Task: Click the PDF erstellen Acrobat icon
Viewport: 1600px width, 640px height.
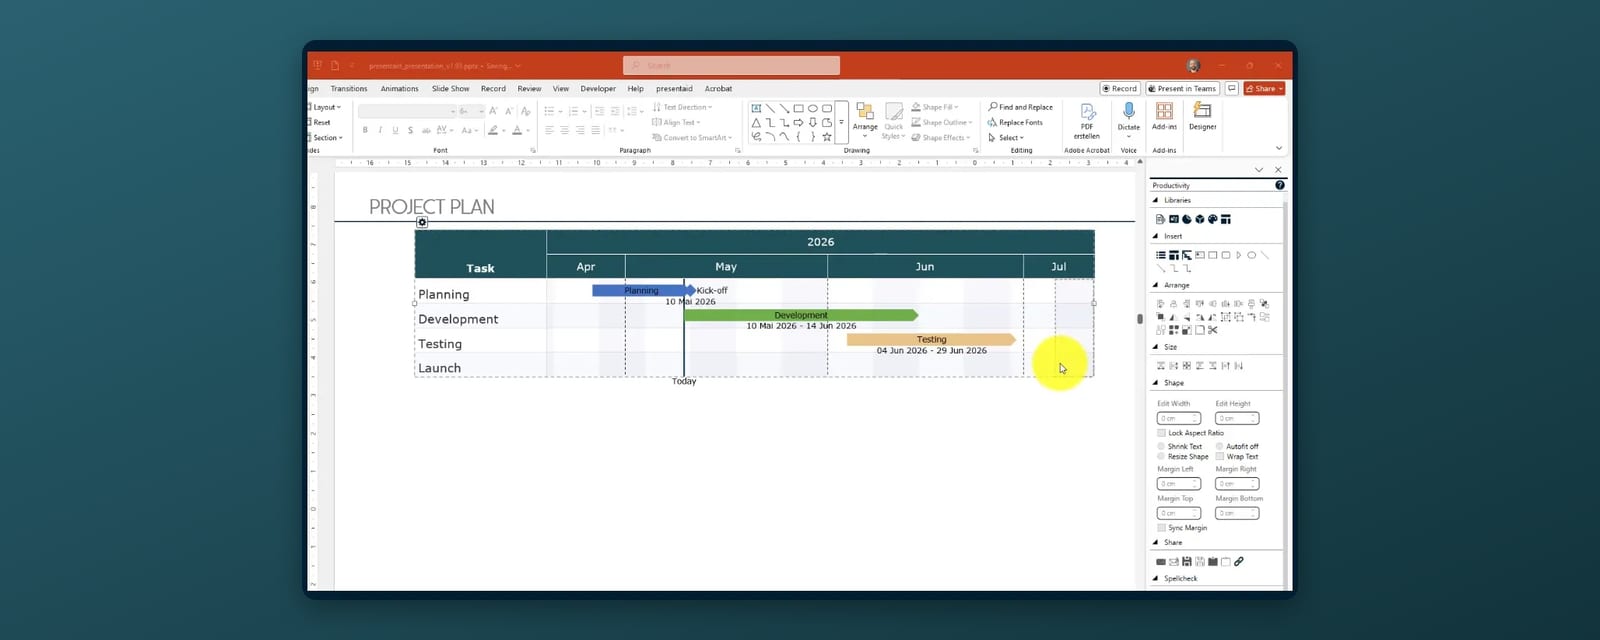Action: 1087,120
